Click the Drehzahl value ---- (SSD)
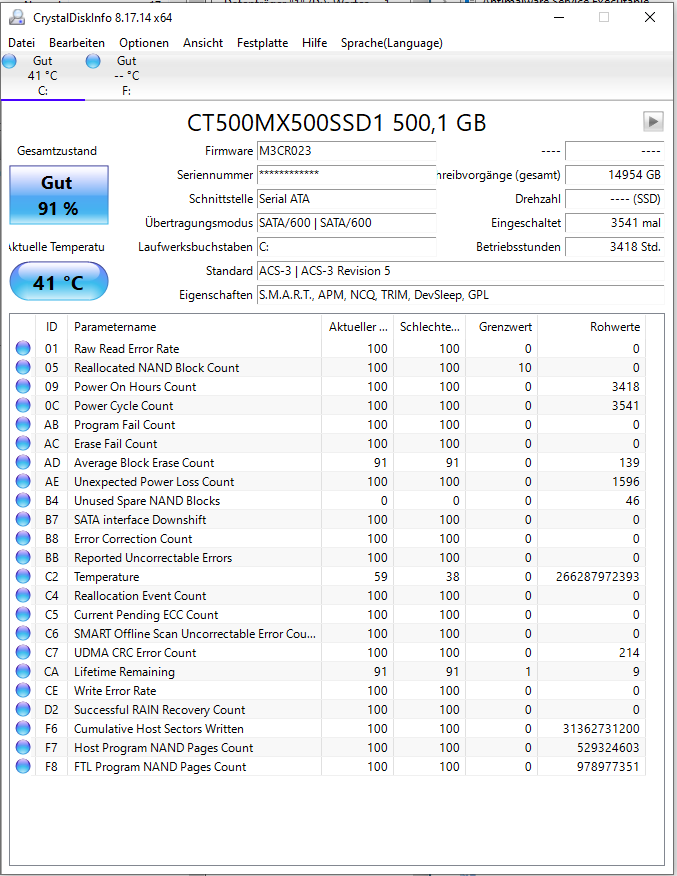This screenshot has width=677, height=876. coord(614,199)
